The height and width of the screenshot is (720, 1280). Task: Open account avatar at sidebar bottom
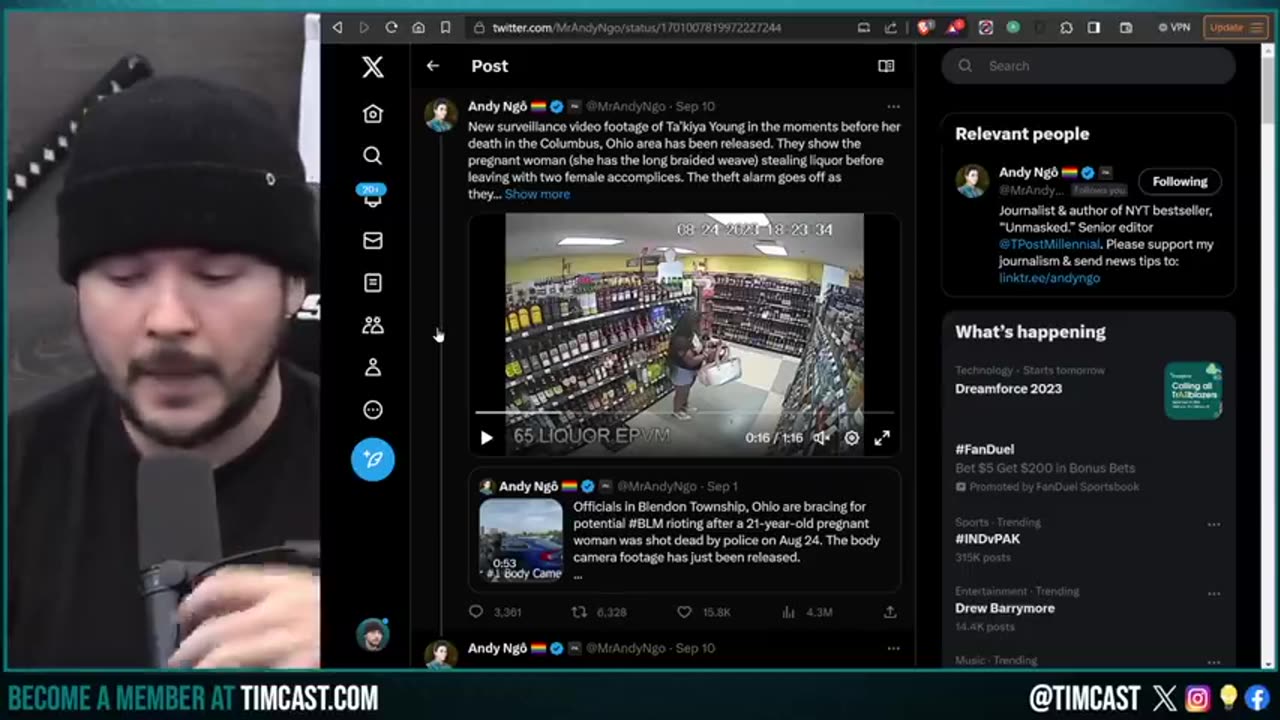[x=372, y=635]
